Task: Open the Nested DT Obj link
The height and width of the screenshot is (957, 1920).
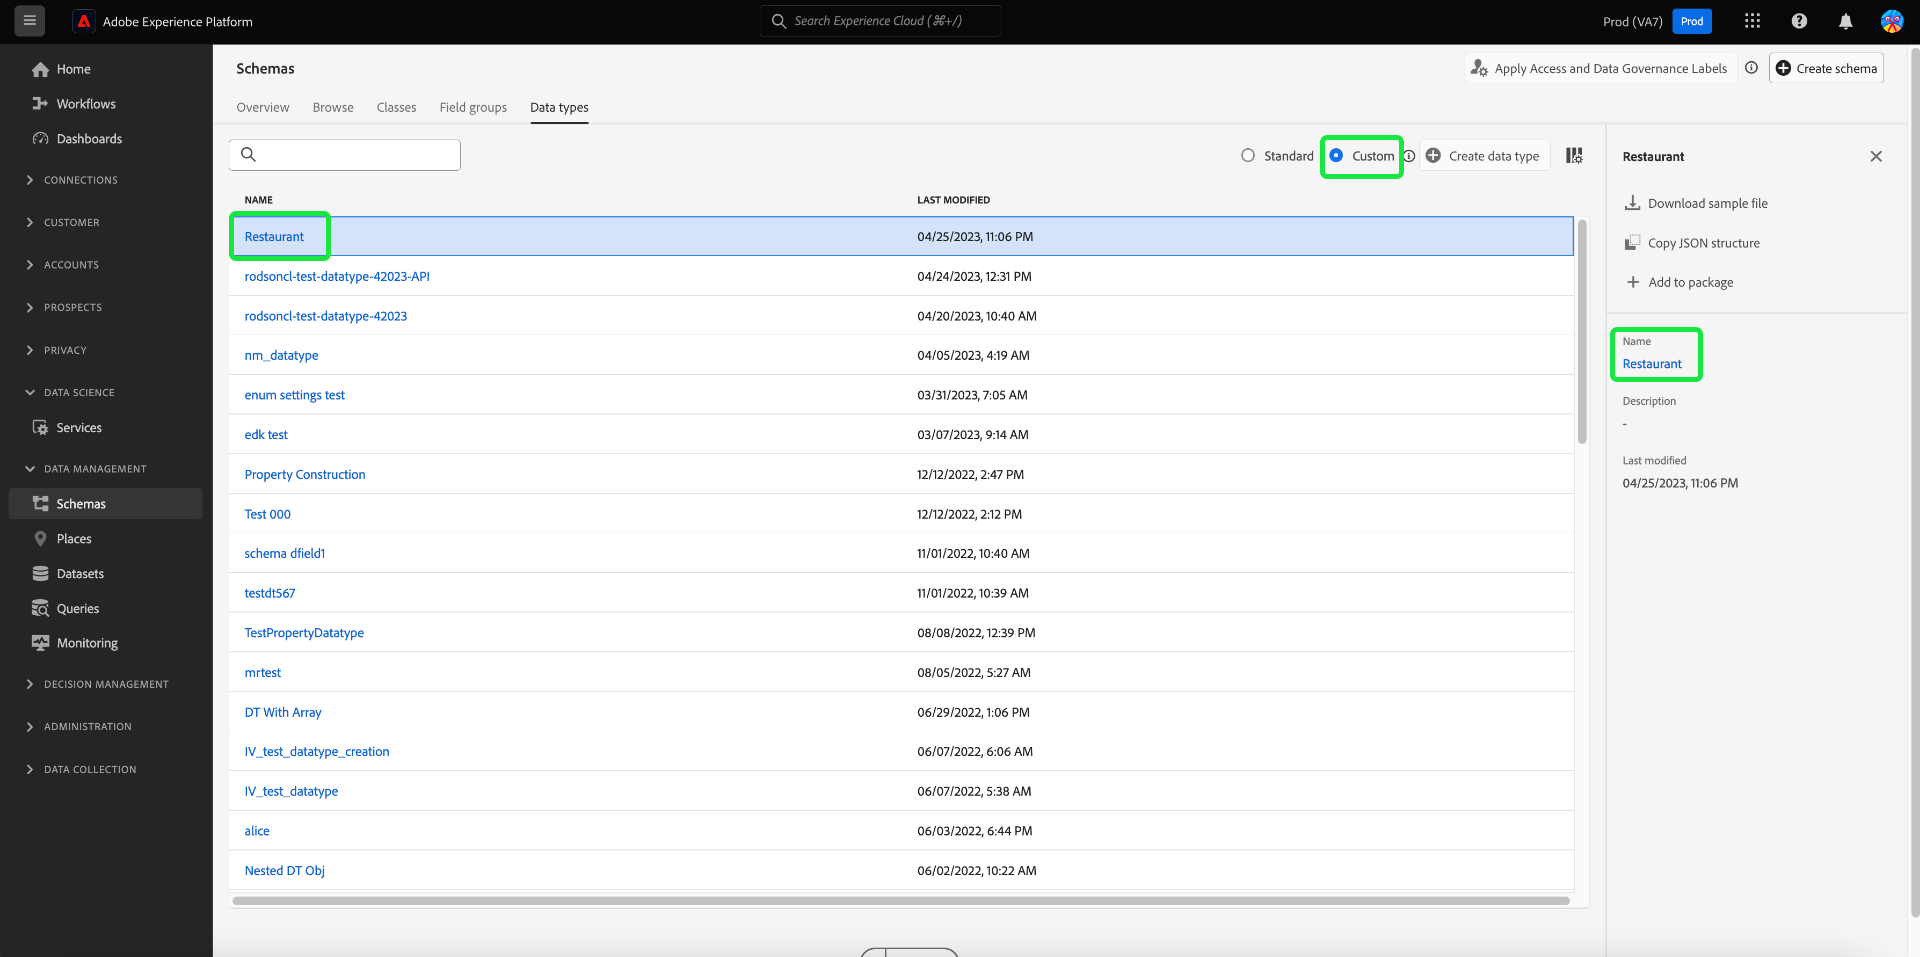Action: point(284,871)
